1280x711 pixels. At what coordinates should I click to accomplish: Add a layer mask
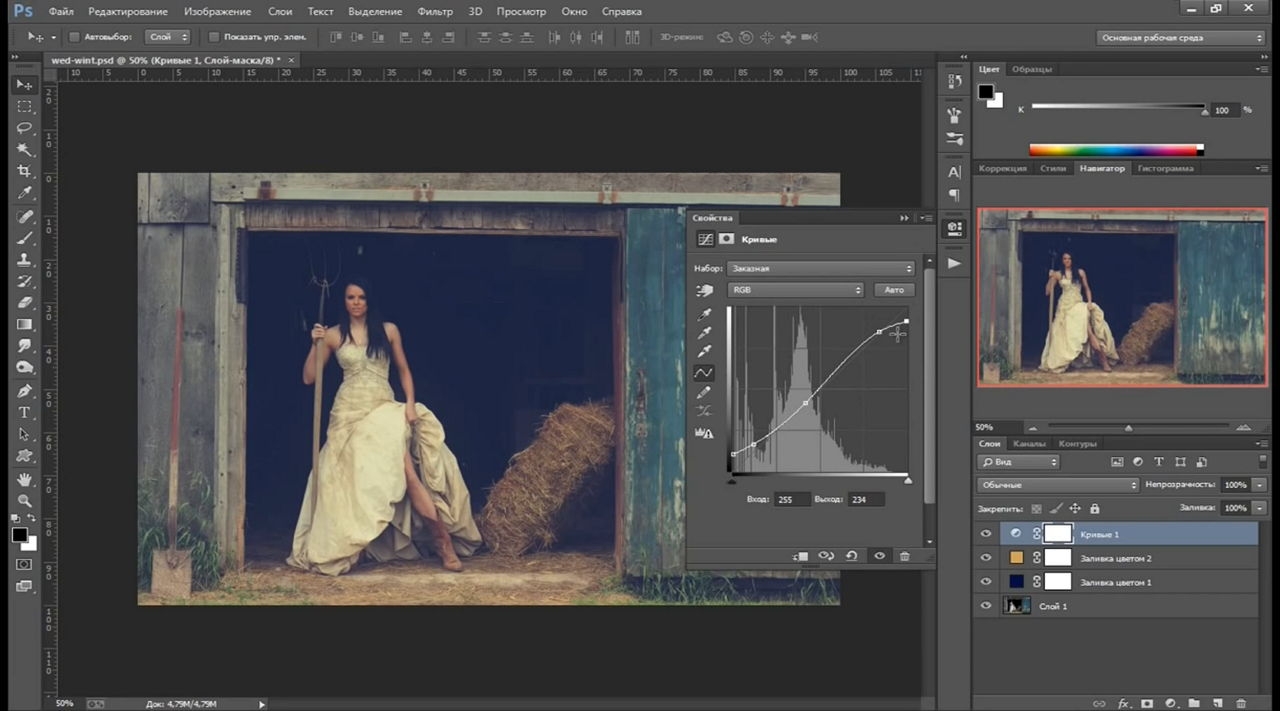coord(1147,703)
